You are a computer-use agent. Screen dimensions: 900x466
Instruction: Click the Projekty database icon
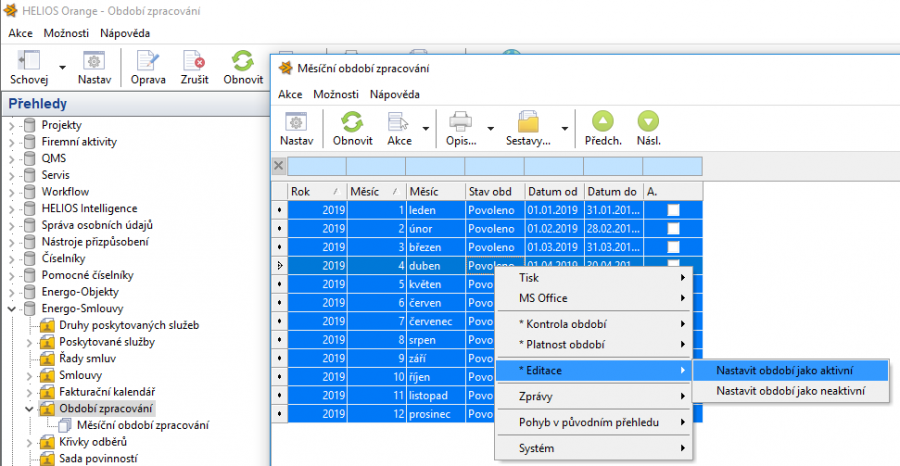coord(30,125)
